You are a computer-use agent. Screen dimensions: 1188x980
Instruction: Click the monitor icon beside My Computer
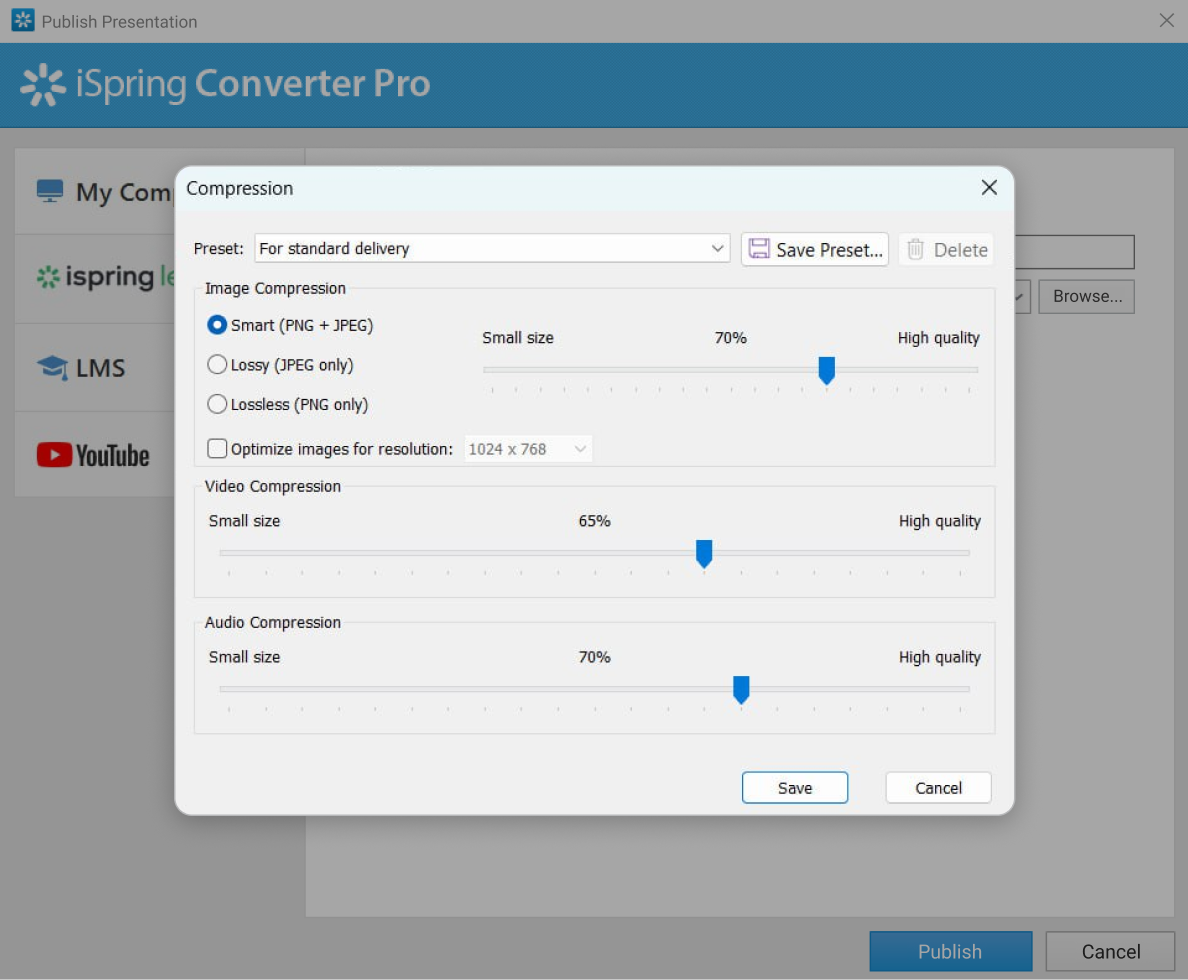click(50, 190)
